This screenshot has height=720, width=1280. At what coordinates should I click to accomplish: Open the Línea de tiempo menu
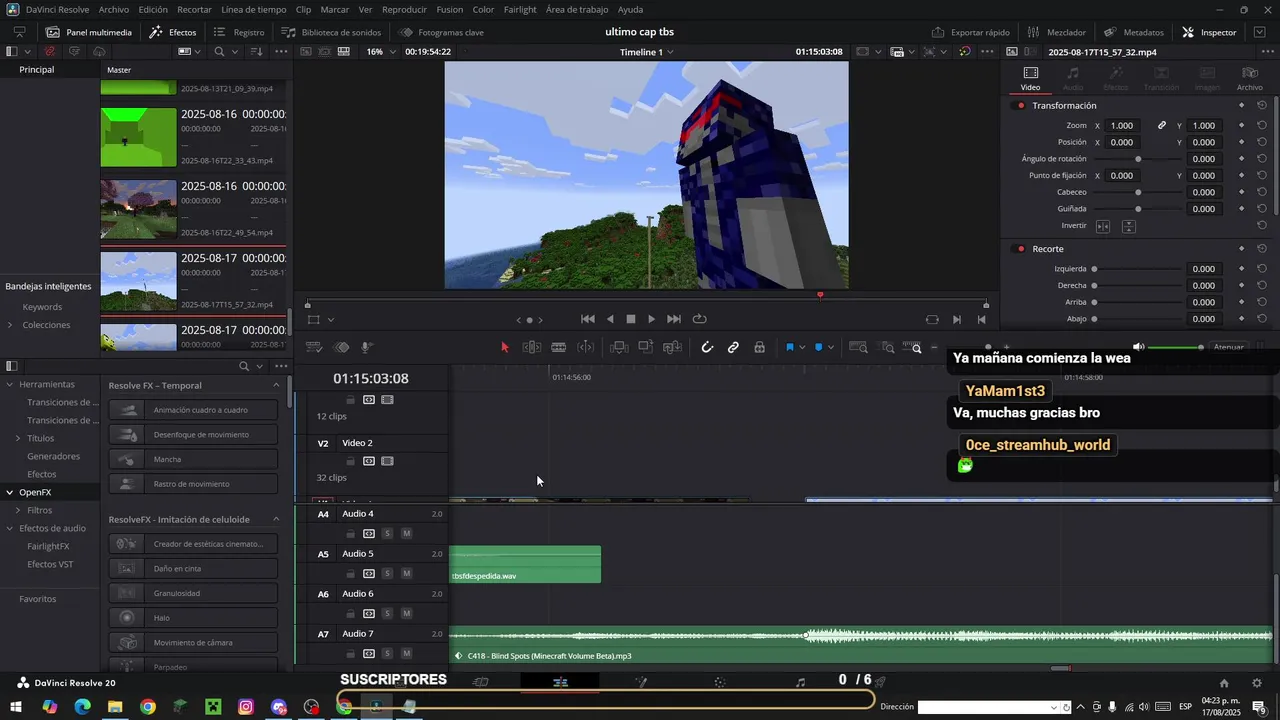pos(253,9)
